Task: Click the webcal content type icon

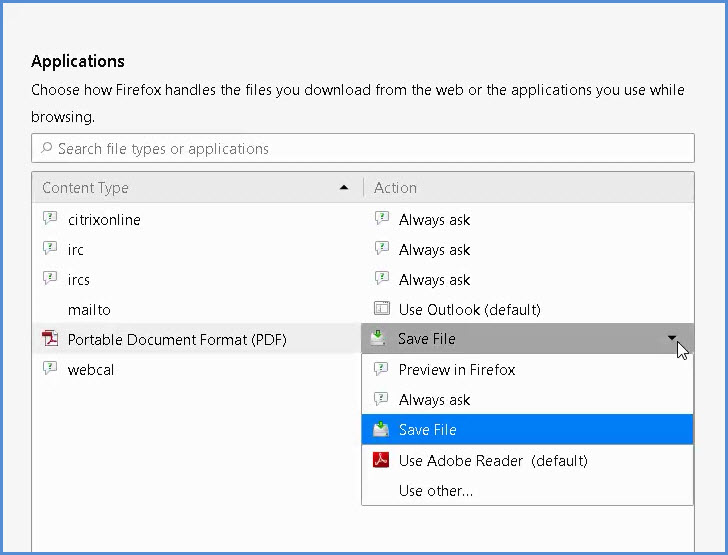Action: 50,369
